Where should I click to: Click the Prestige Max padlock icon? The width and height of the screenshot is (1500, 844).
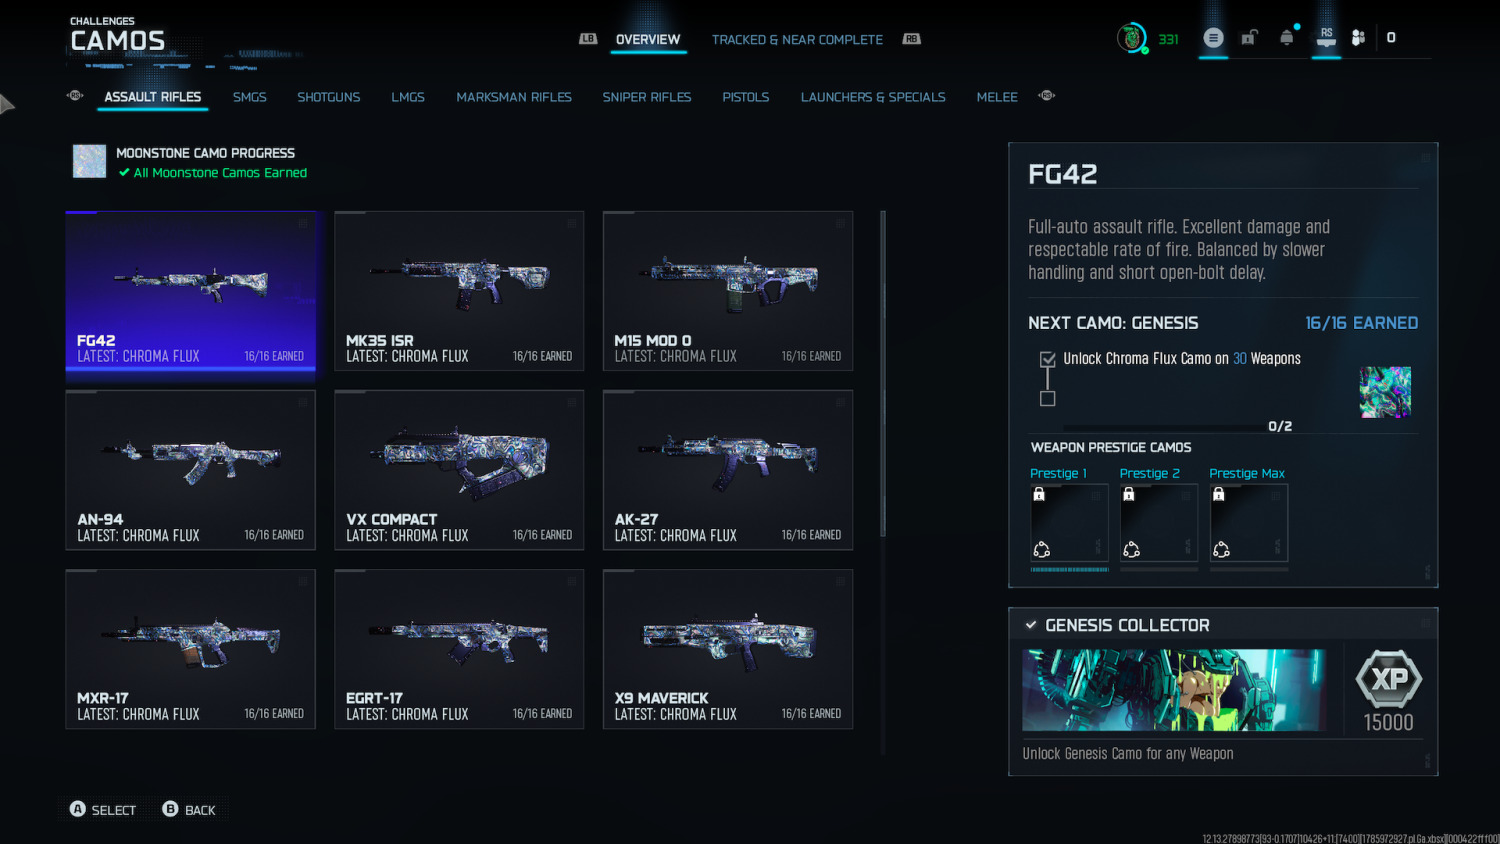pos(1219,494)
